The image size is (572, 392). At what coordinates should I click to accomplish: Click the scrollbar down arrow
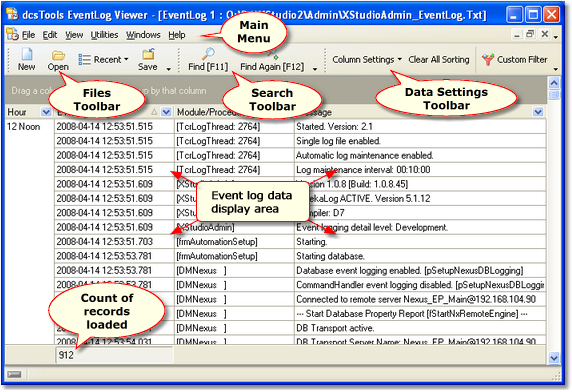[x=554, y=358]
